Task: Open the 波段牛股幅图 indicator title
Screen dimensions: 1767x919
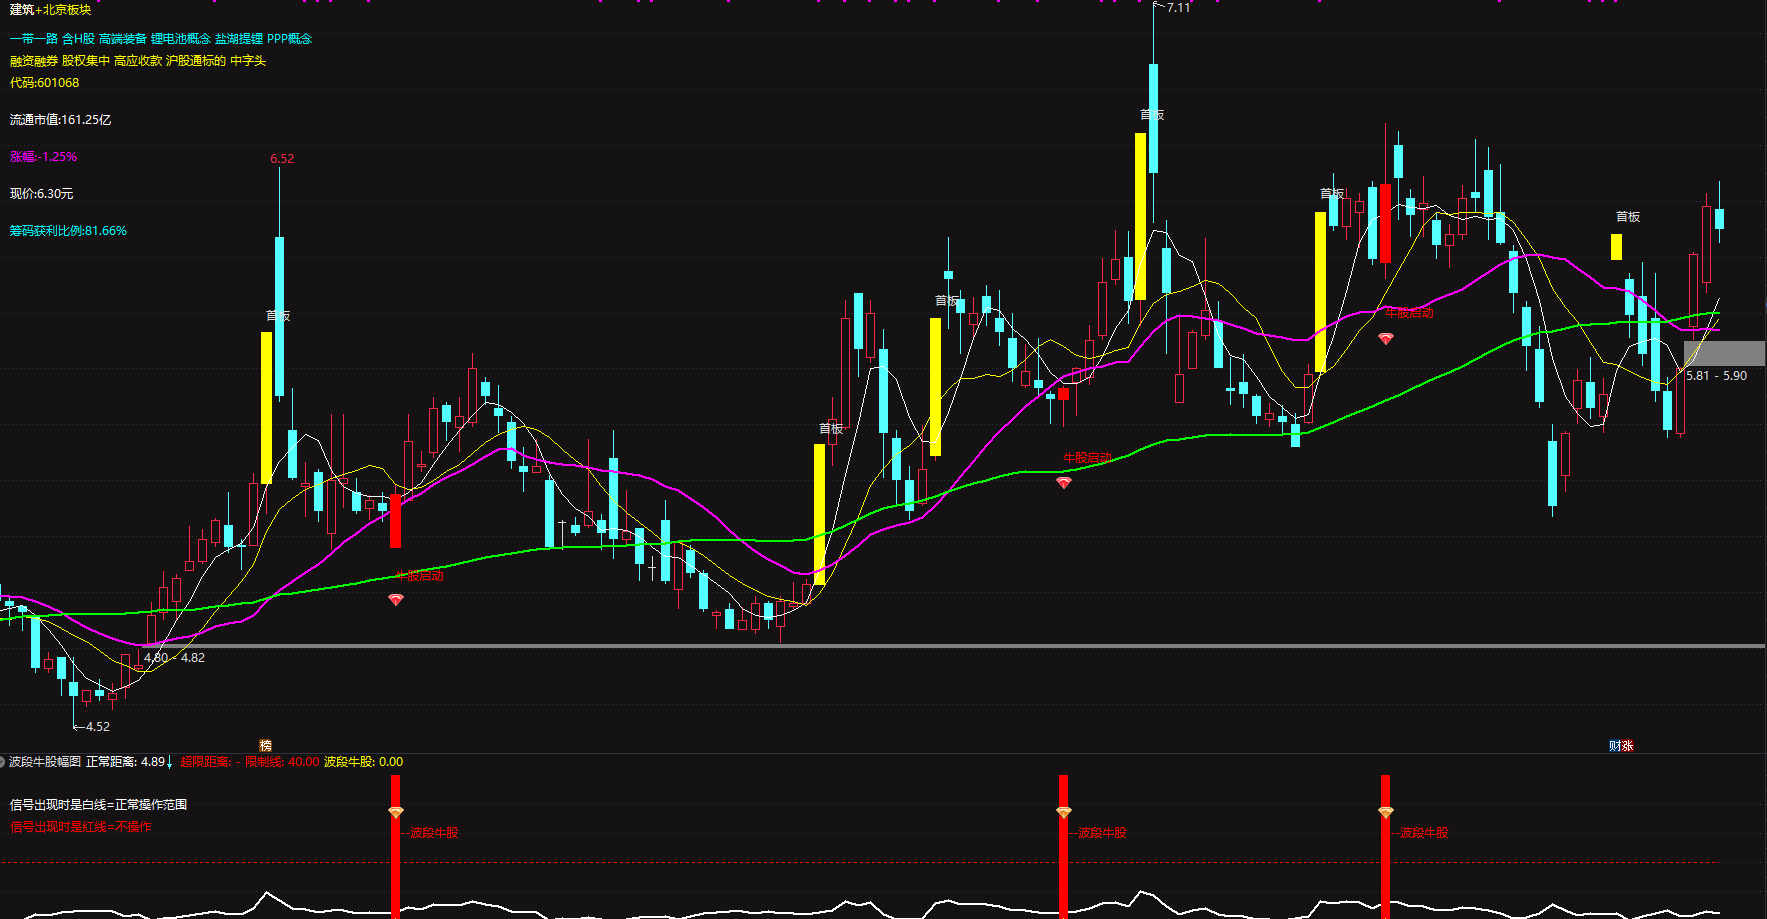Action: (x=45, y=762)
